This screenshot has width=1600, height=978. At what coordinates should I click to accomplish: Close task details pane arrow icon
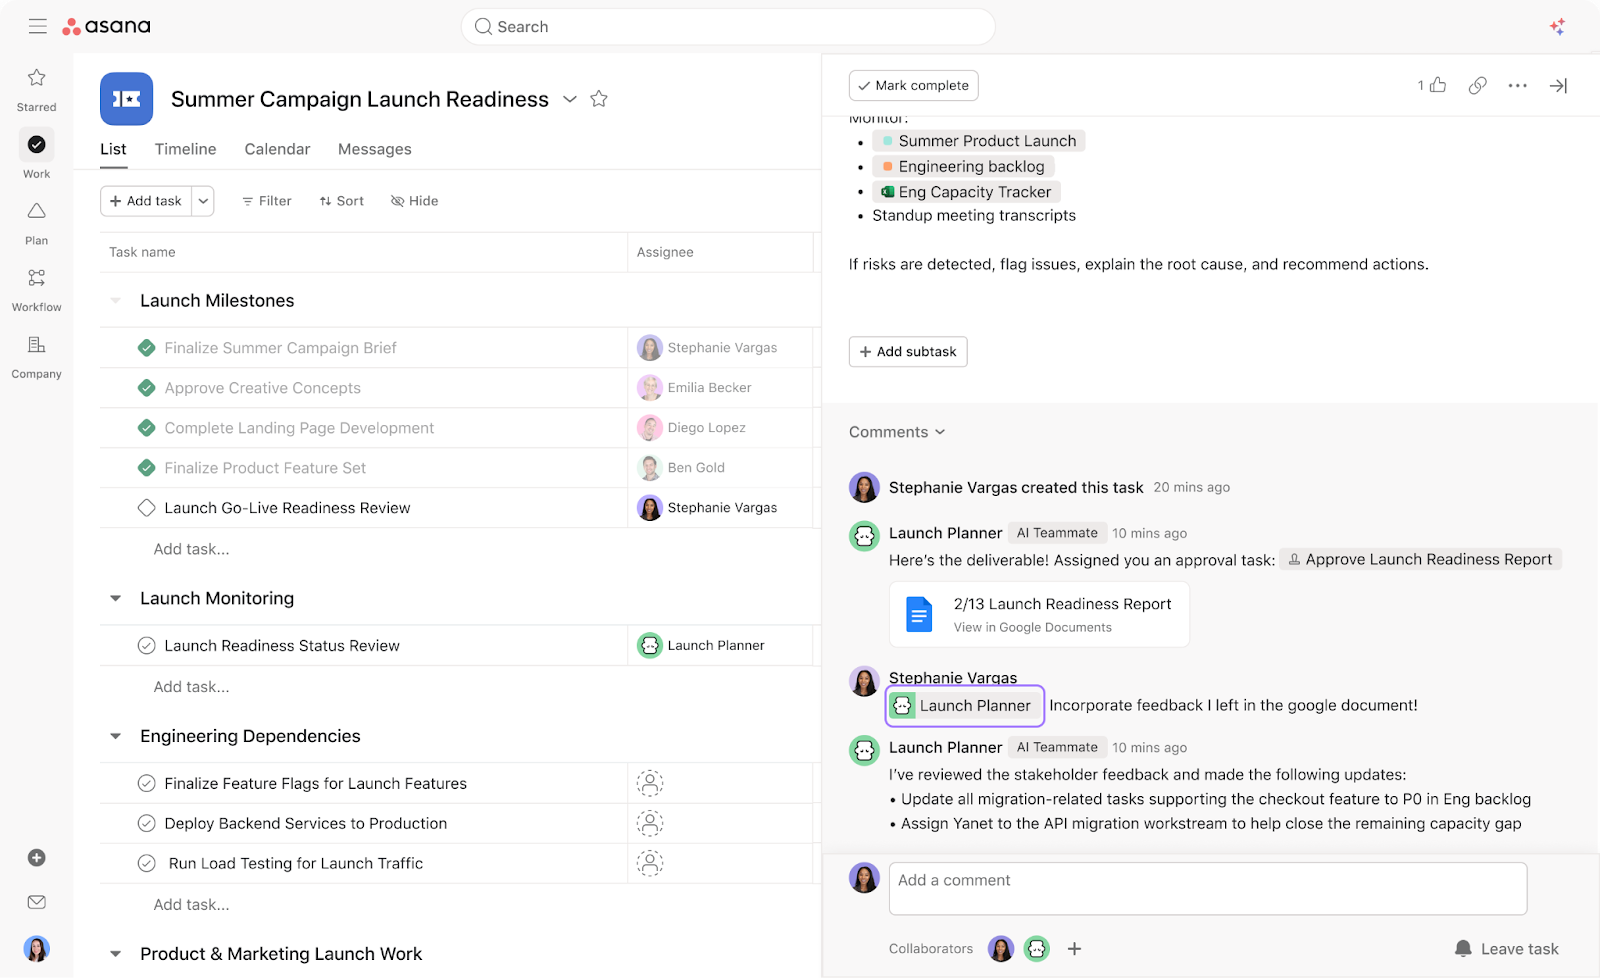click(x=1558, y=86)
